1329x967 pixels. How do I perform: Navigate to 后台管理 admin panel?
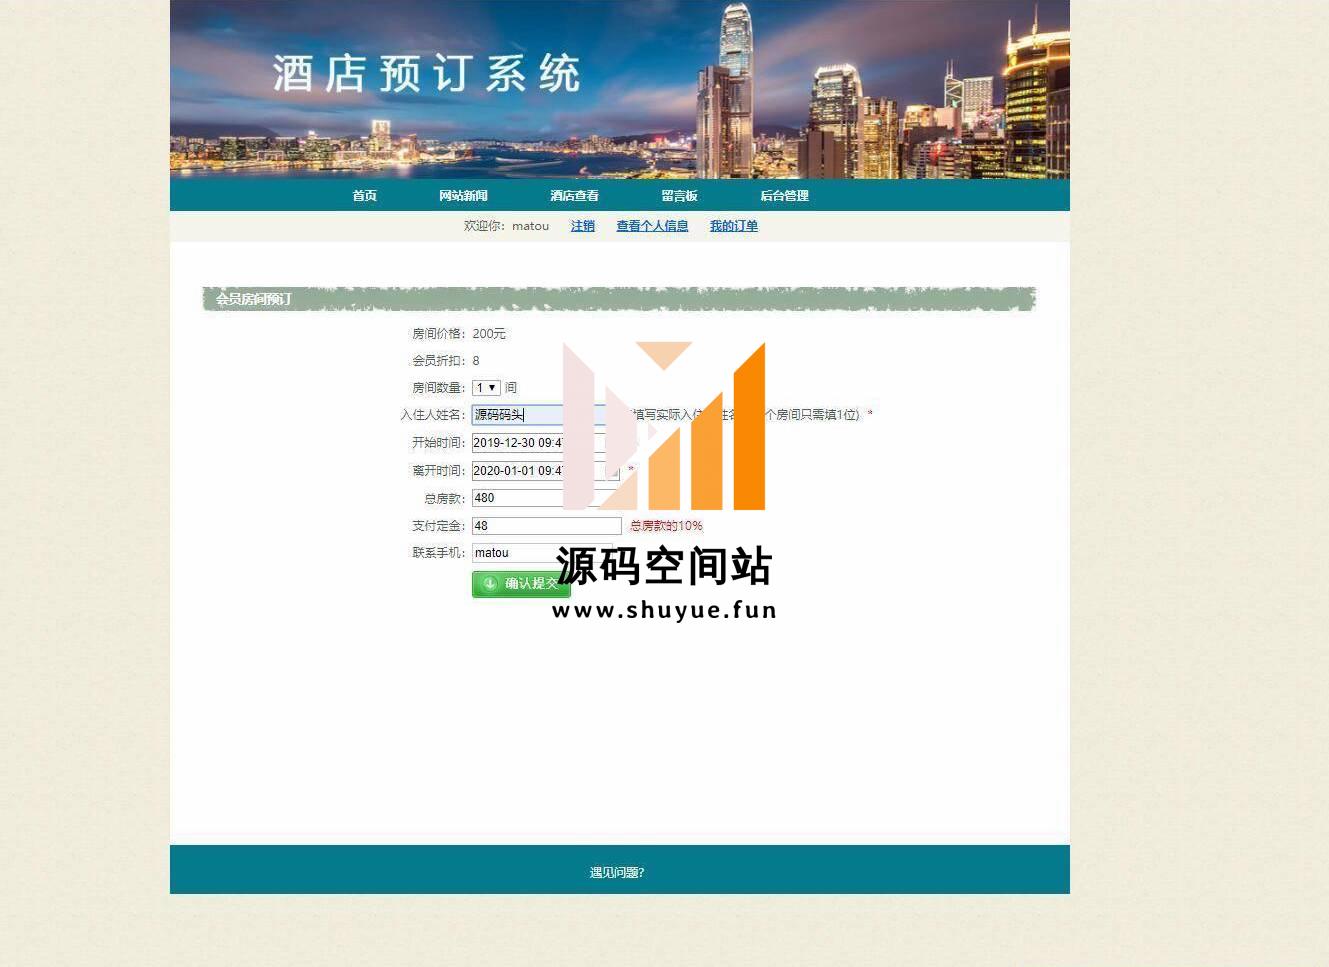784,196
